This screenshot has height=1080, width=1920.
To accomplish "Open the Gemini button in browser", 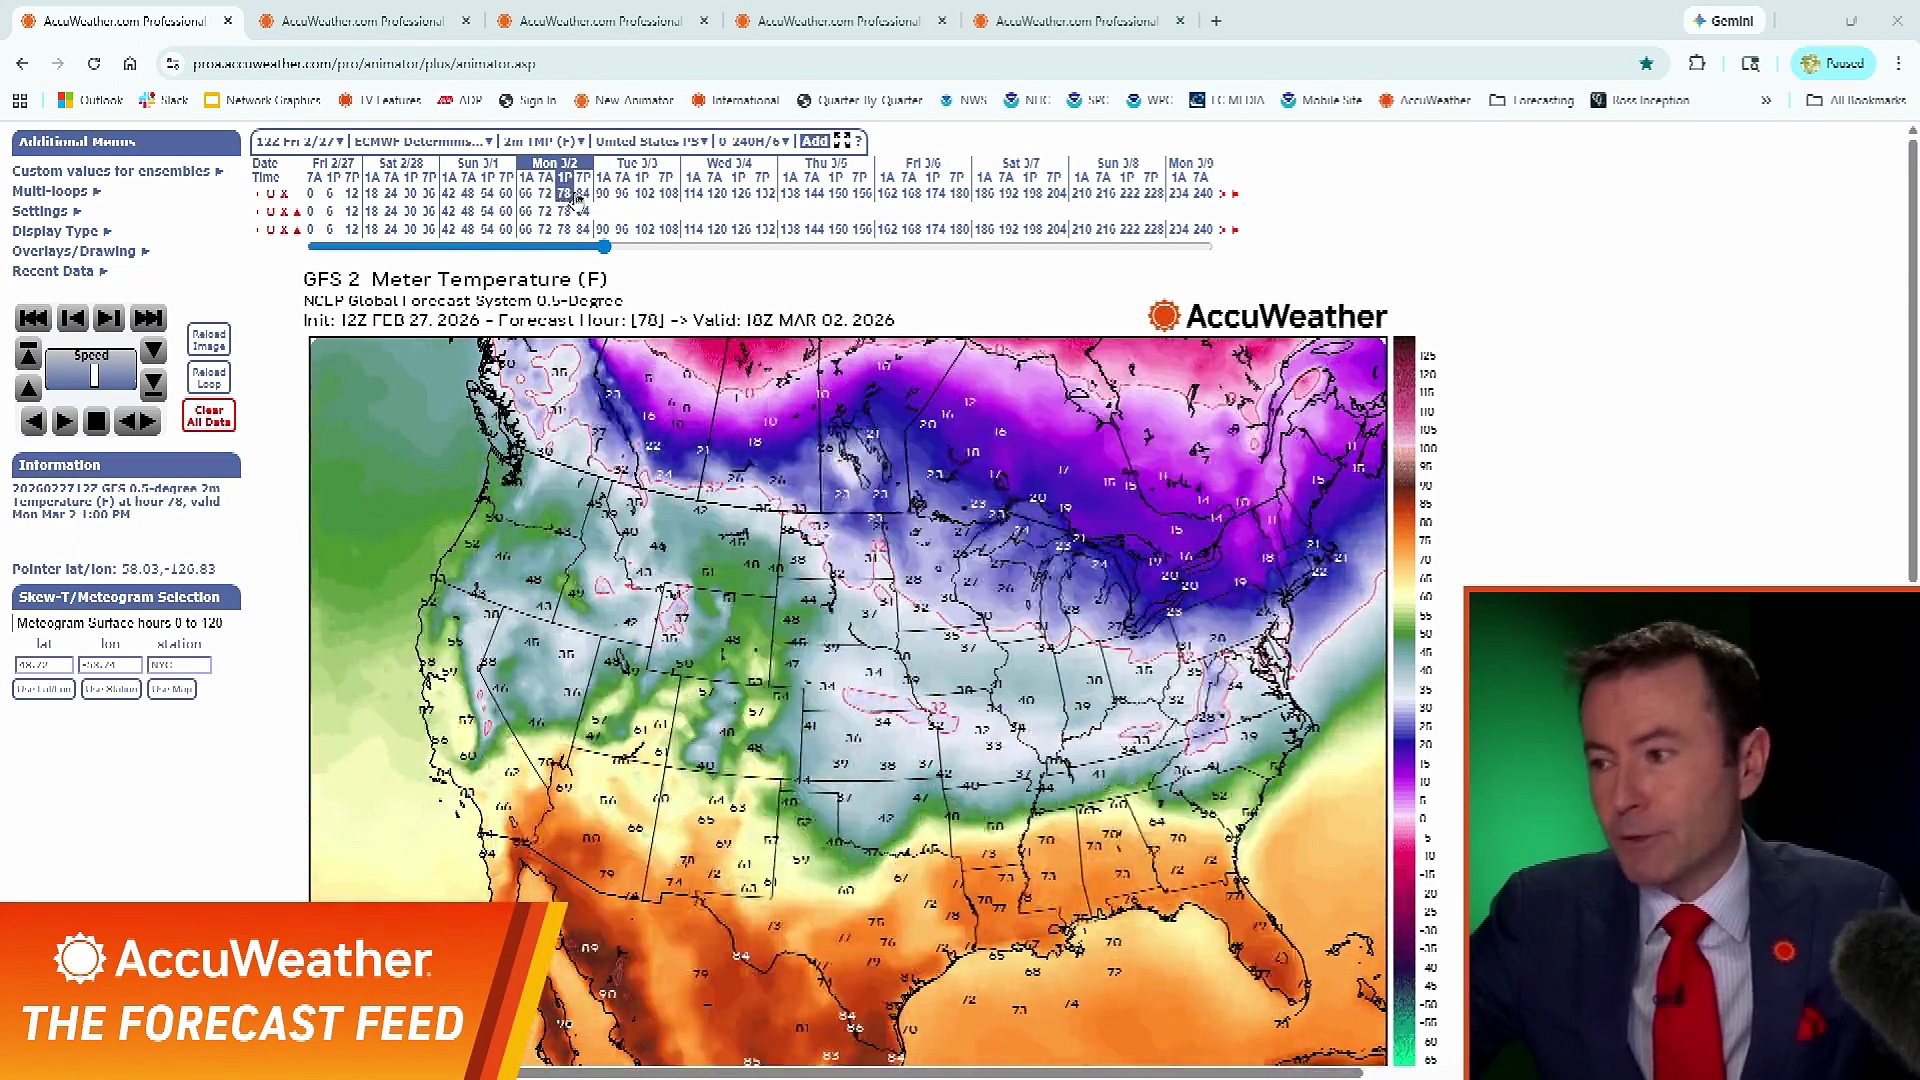I will (x=1724, y=21).
